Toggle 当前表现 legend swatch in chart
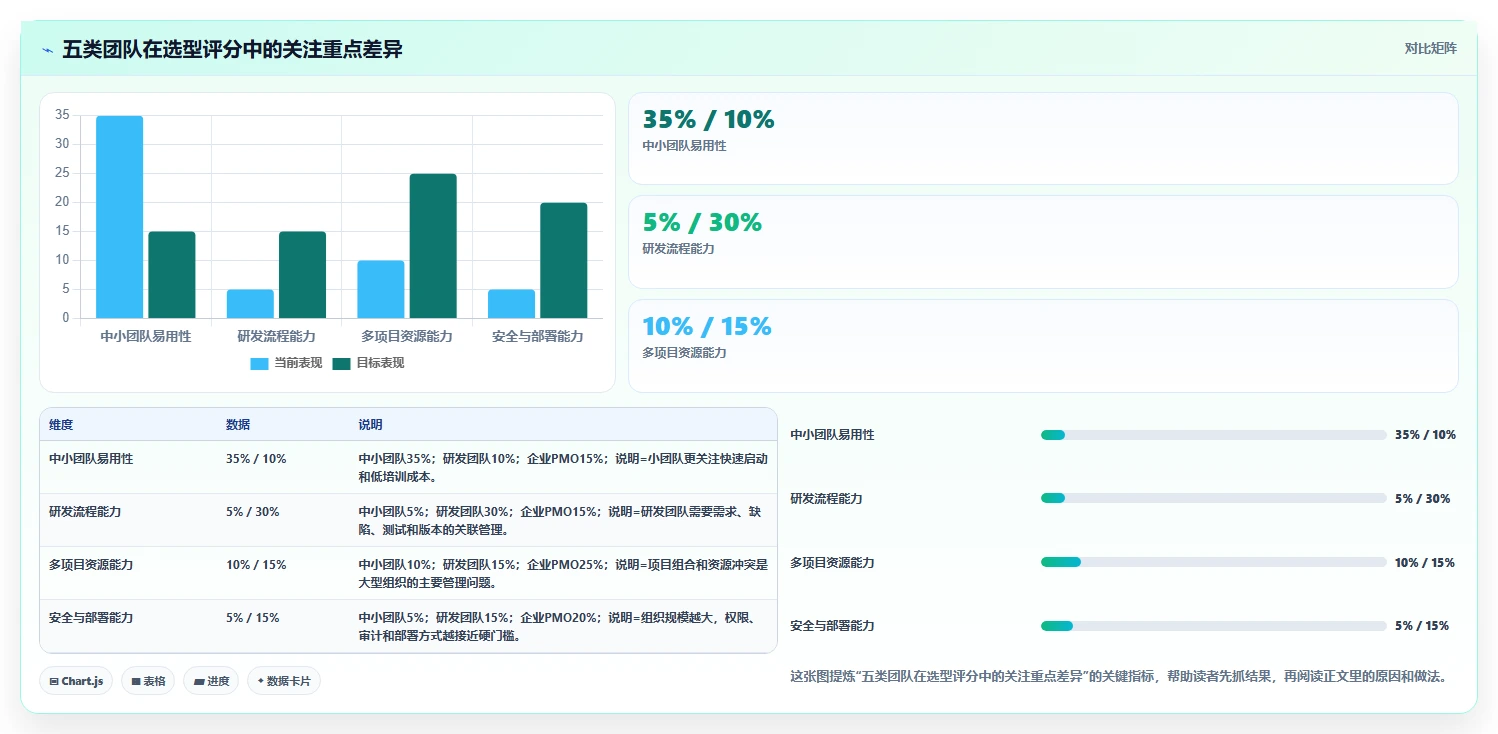The height and width of the screenshot is (734, 1498). (x=259, y=363)
